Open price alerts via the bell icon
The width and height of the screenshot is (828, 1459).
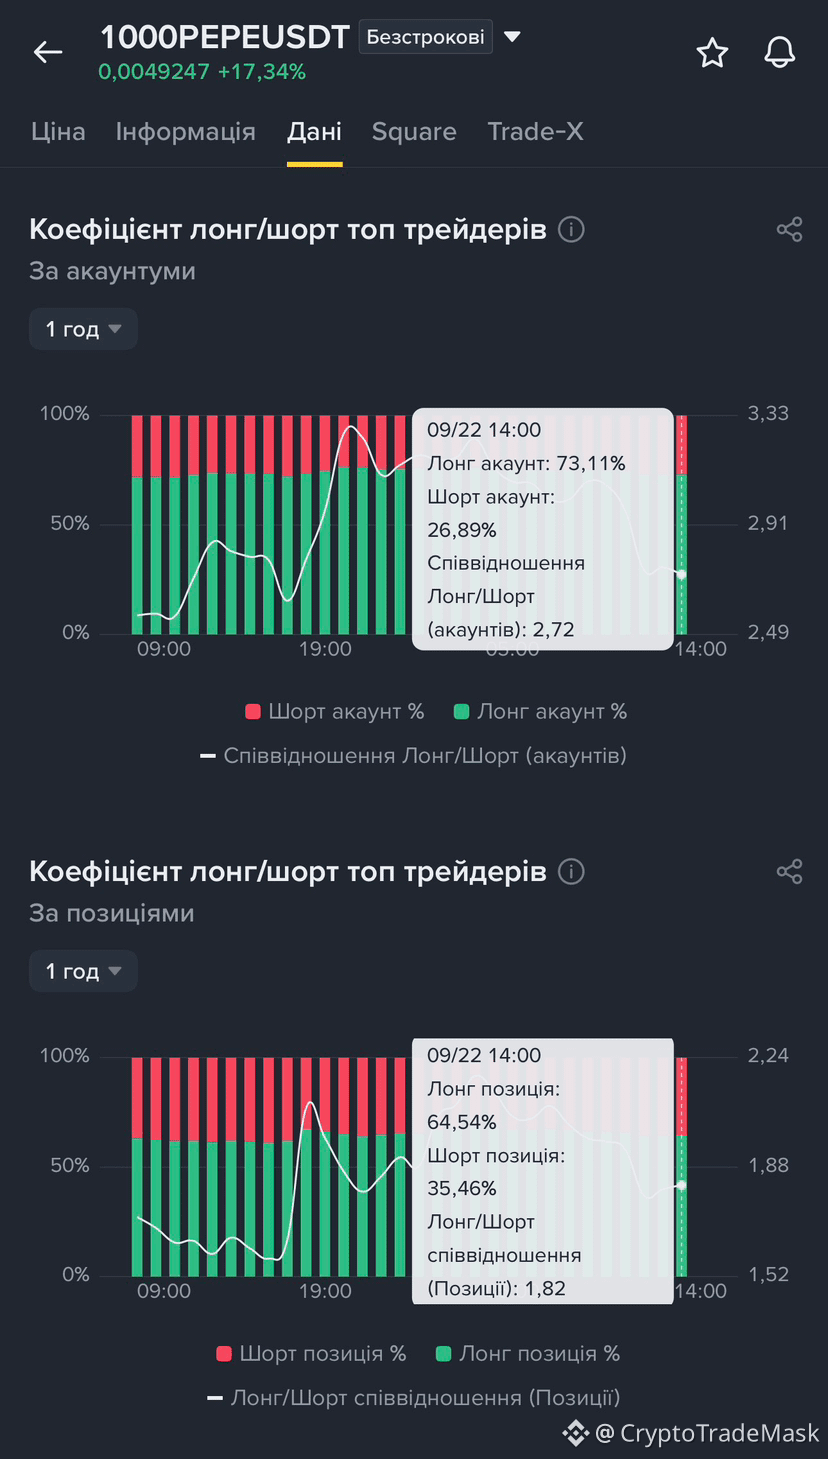point(780,52)
